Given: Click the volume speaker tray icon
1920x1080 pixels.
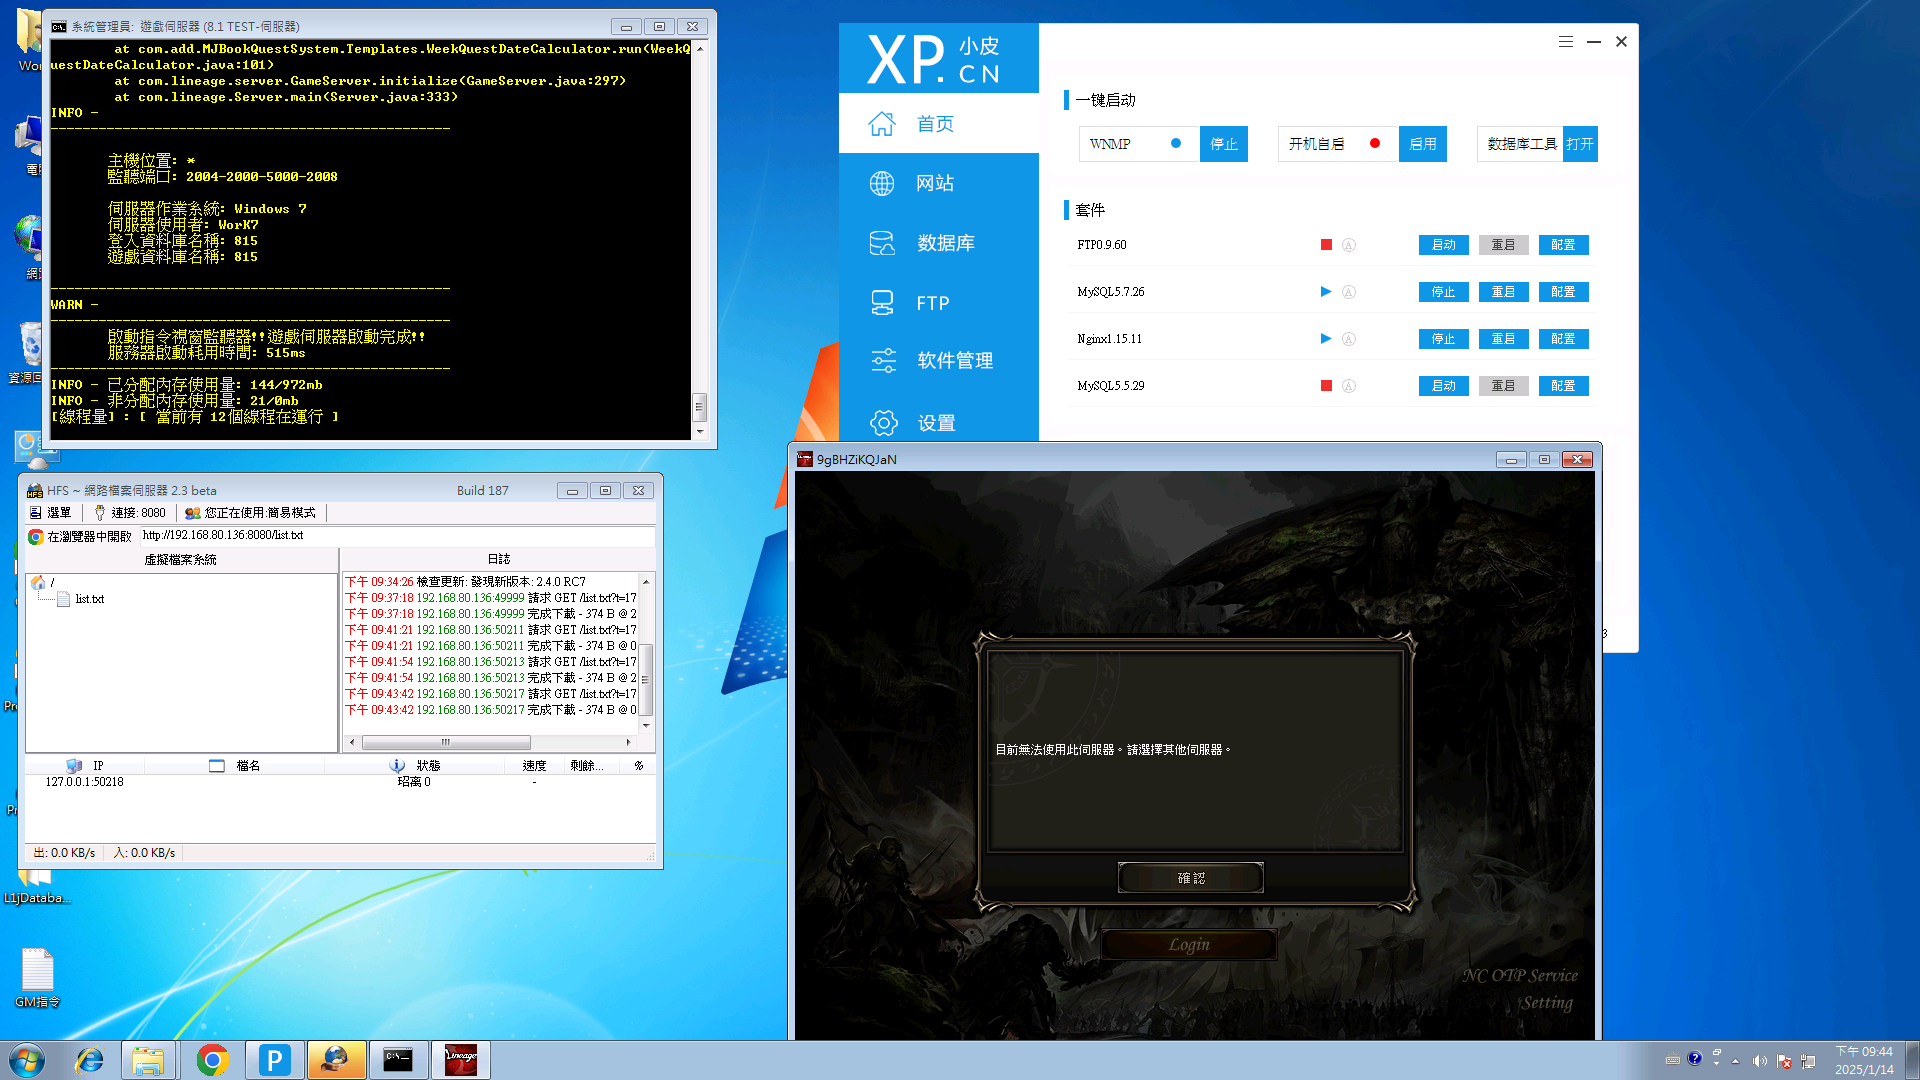Looking at the screenshot, I should coord(1759,1061).
